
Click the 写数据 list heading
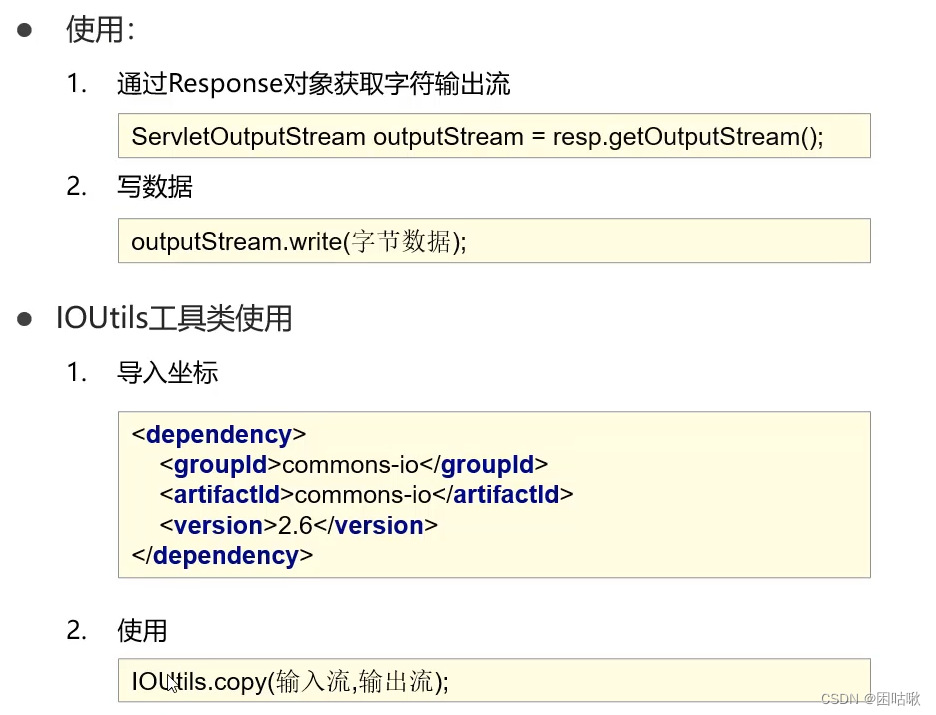[x=155, y=187]
